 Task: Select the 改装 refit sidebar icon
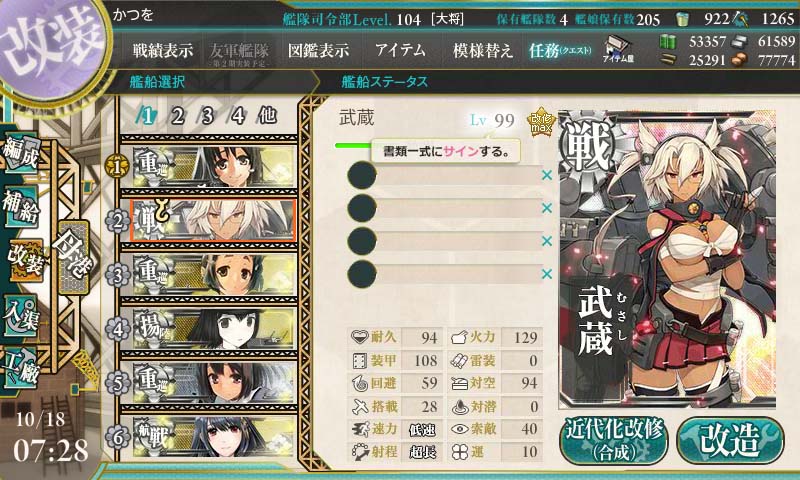(24, 260)
